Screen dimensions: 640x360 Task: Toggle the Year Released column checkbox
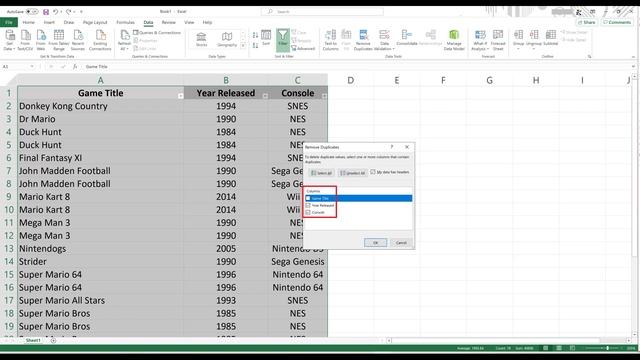tap(308, 205)
